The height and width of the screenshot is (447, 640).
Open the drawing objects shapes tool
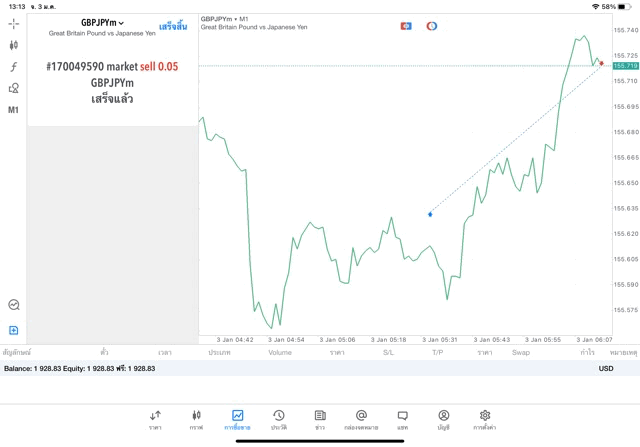coord(14,88)
